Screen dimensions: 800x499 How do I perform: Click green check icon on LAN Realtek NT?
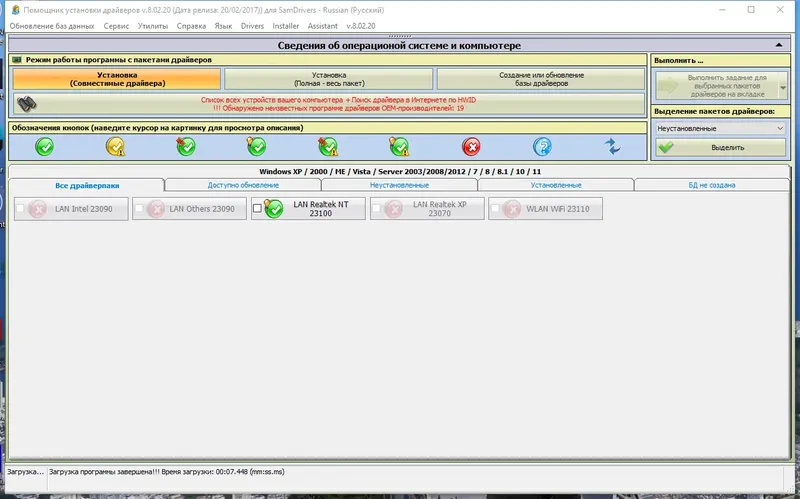tap(274, 208)
